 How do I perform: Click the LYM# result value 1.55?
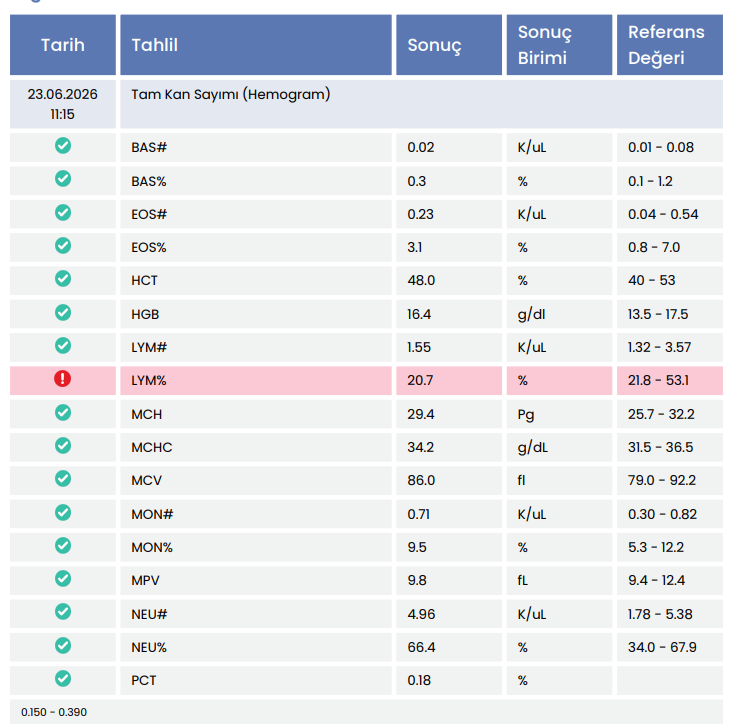[419, 347]
